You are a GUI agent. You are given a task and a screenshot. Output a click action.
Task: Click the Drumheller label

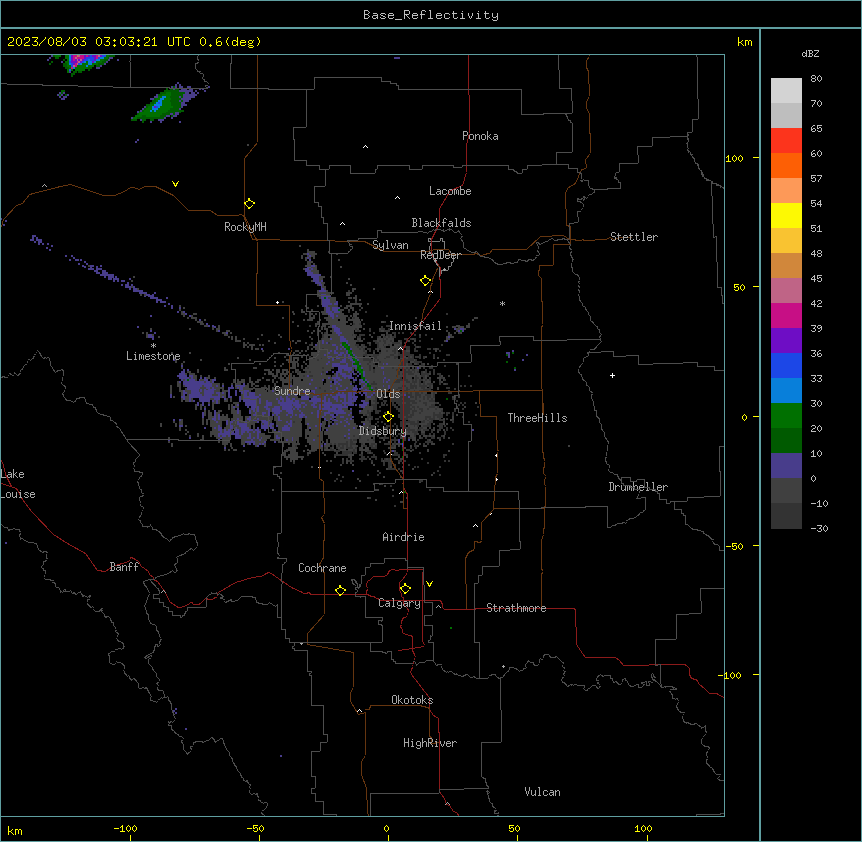pos(638,487)
